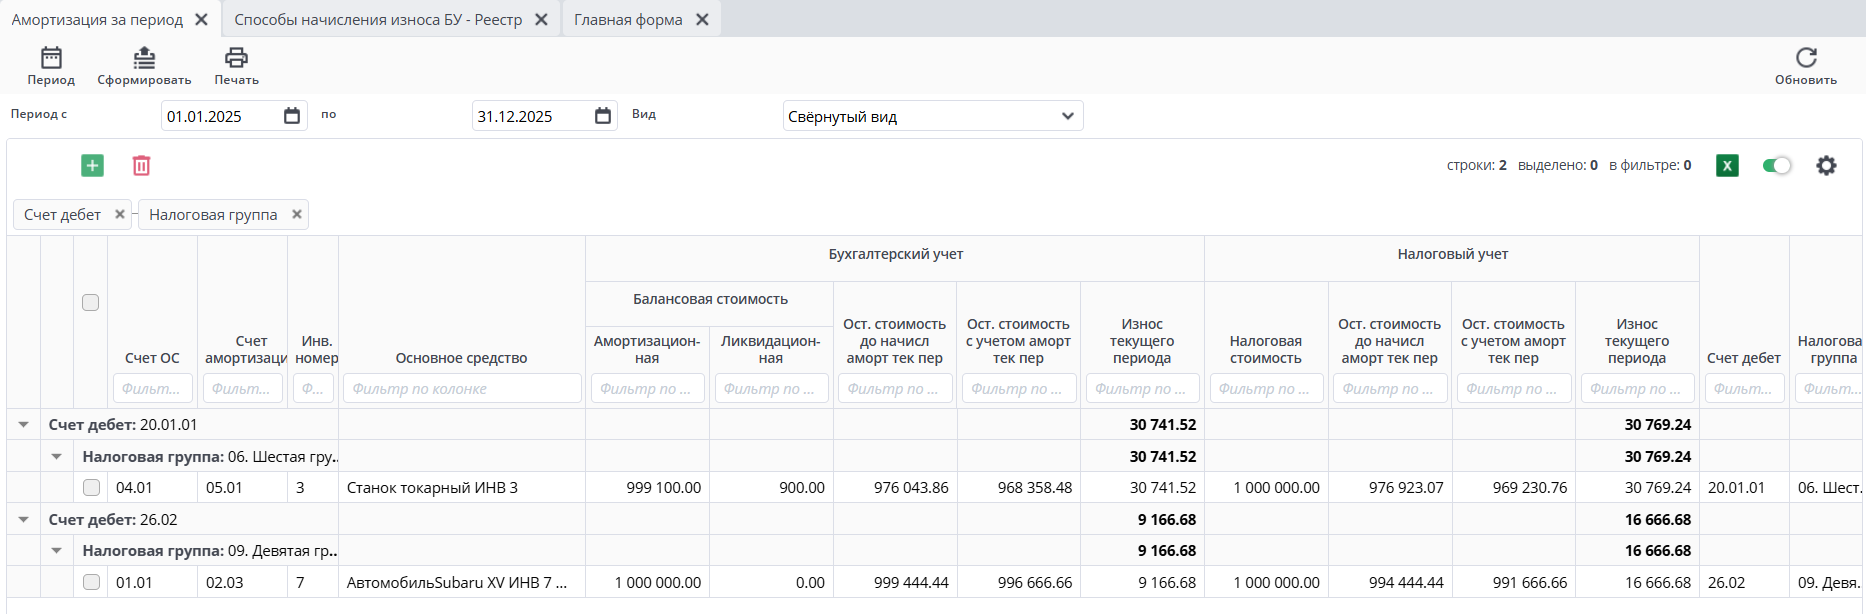1866x614 pixels.
Task: Click the green add row plus icon
Action: coord(92,166)
